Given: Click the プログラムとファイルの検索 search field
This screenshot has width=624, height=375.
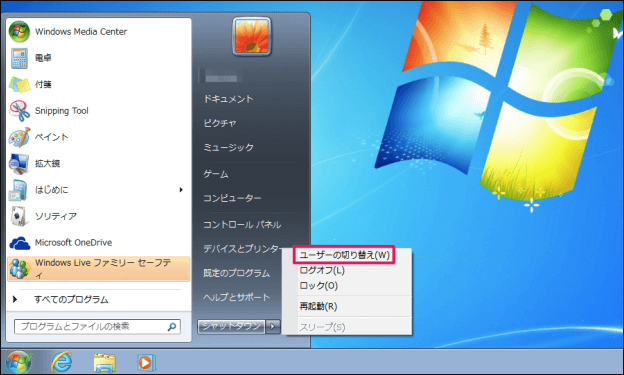Looking at the screenshot, I should click(x=97, y=327).
